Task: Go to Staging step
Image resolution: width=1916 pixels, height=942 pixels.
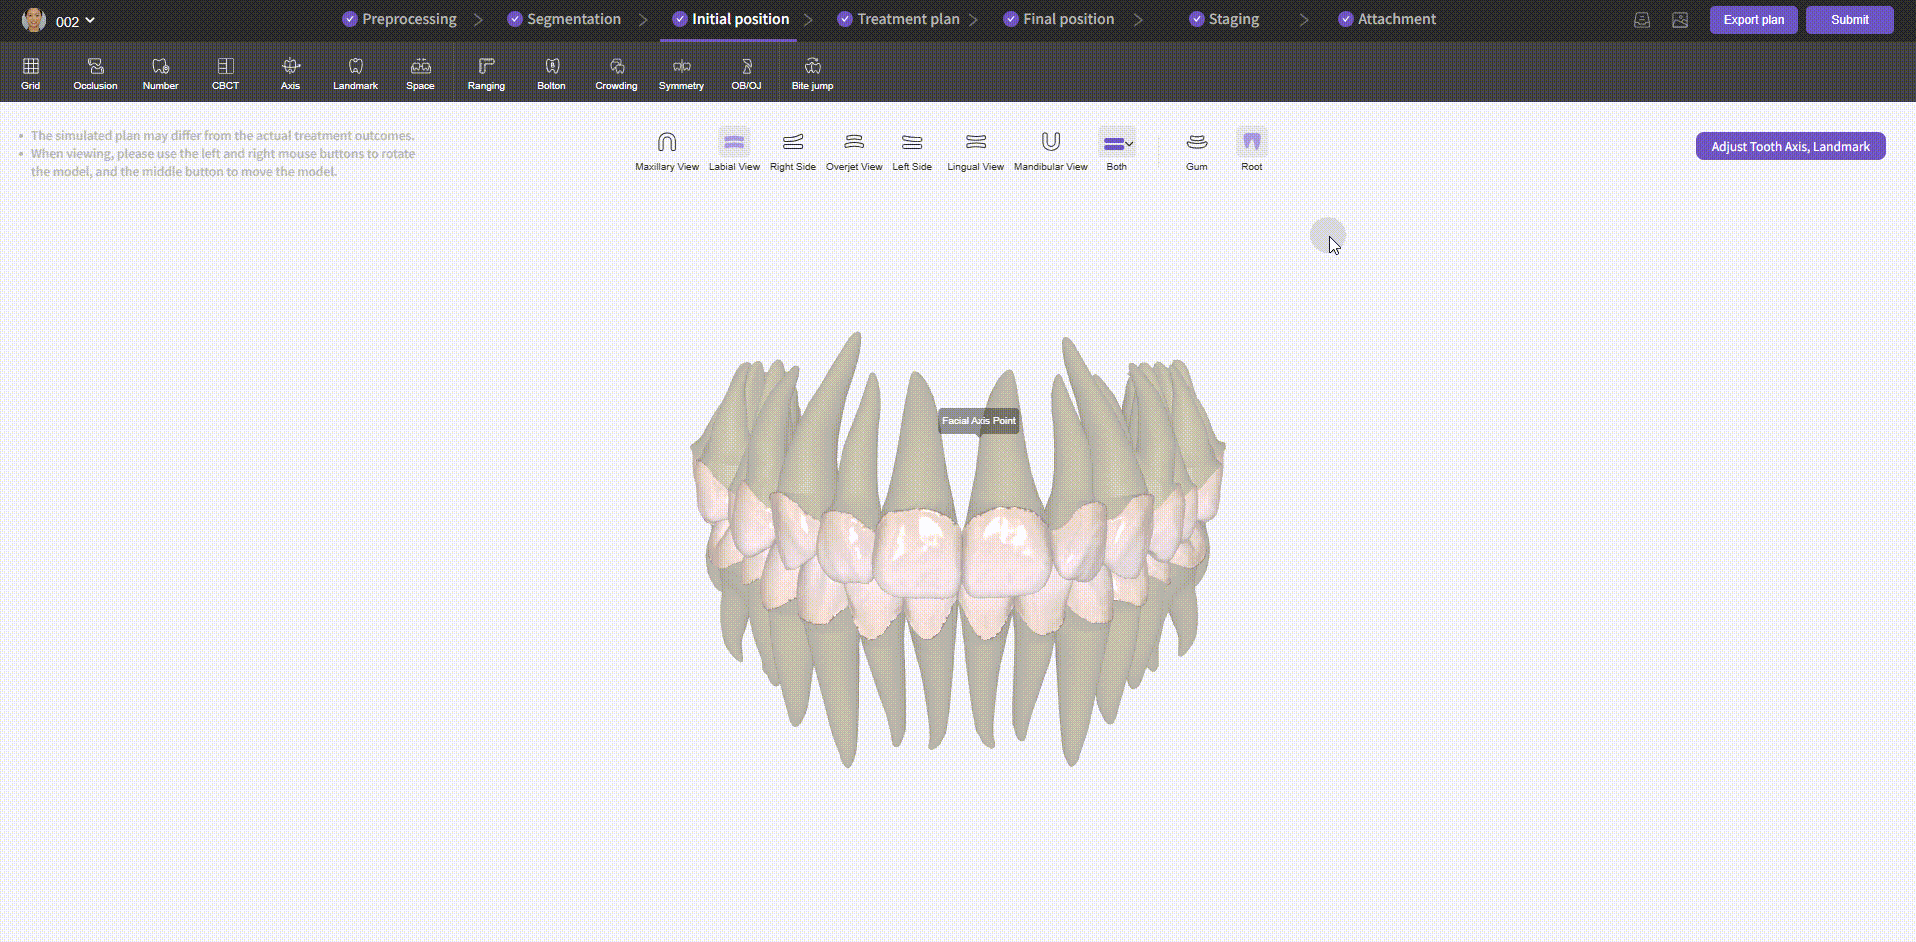Action: 1224,19
